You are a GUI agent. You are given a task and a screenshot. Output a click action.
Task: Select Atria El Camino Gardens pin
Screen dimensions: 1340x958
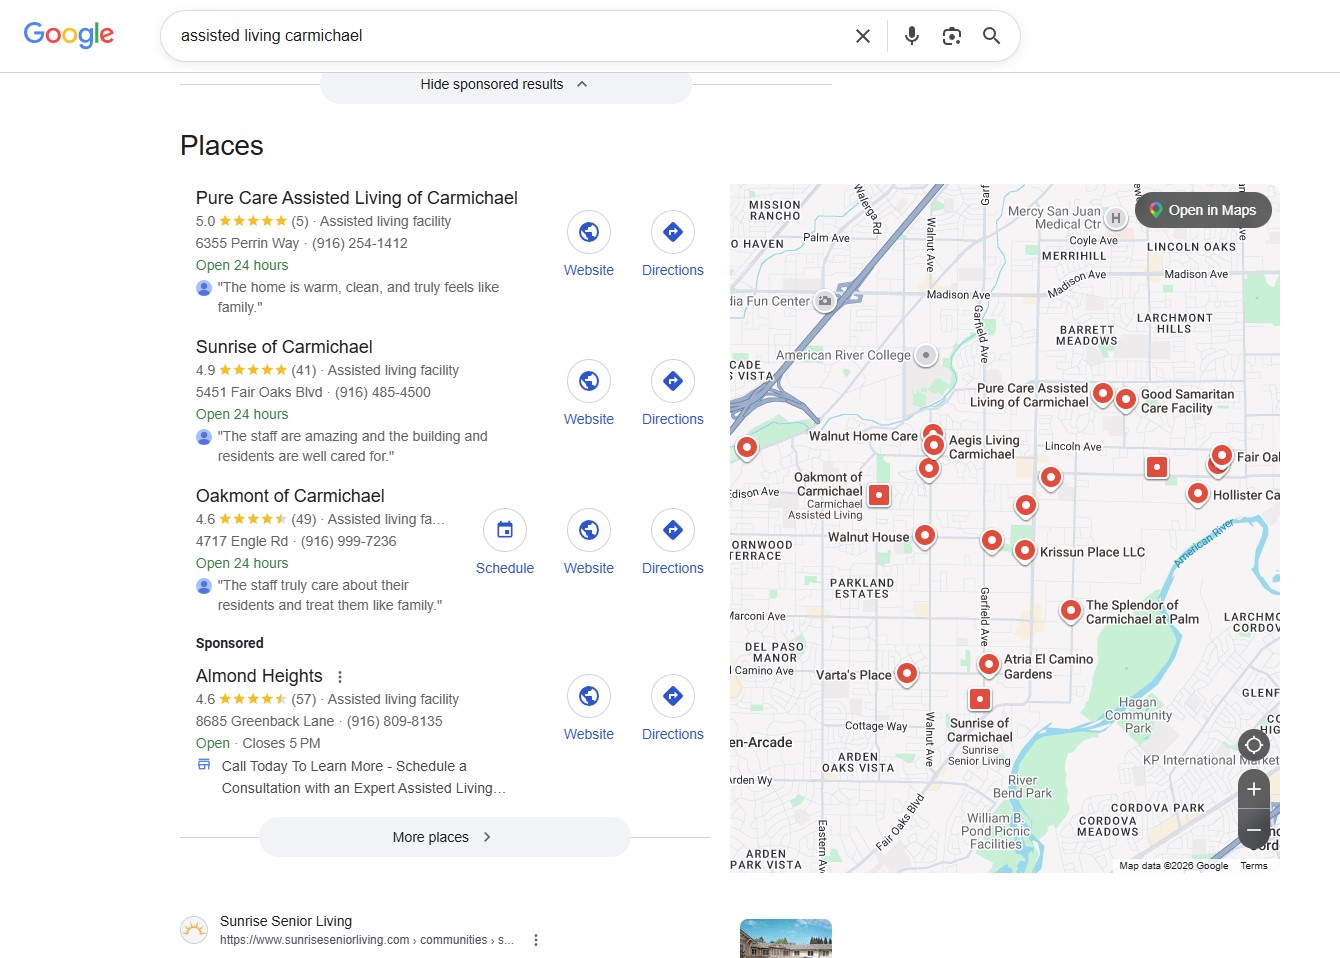pos(988,664)
